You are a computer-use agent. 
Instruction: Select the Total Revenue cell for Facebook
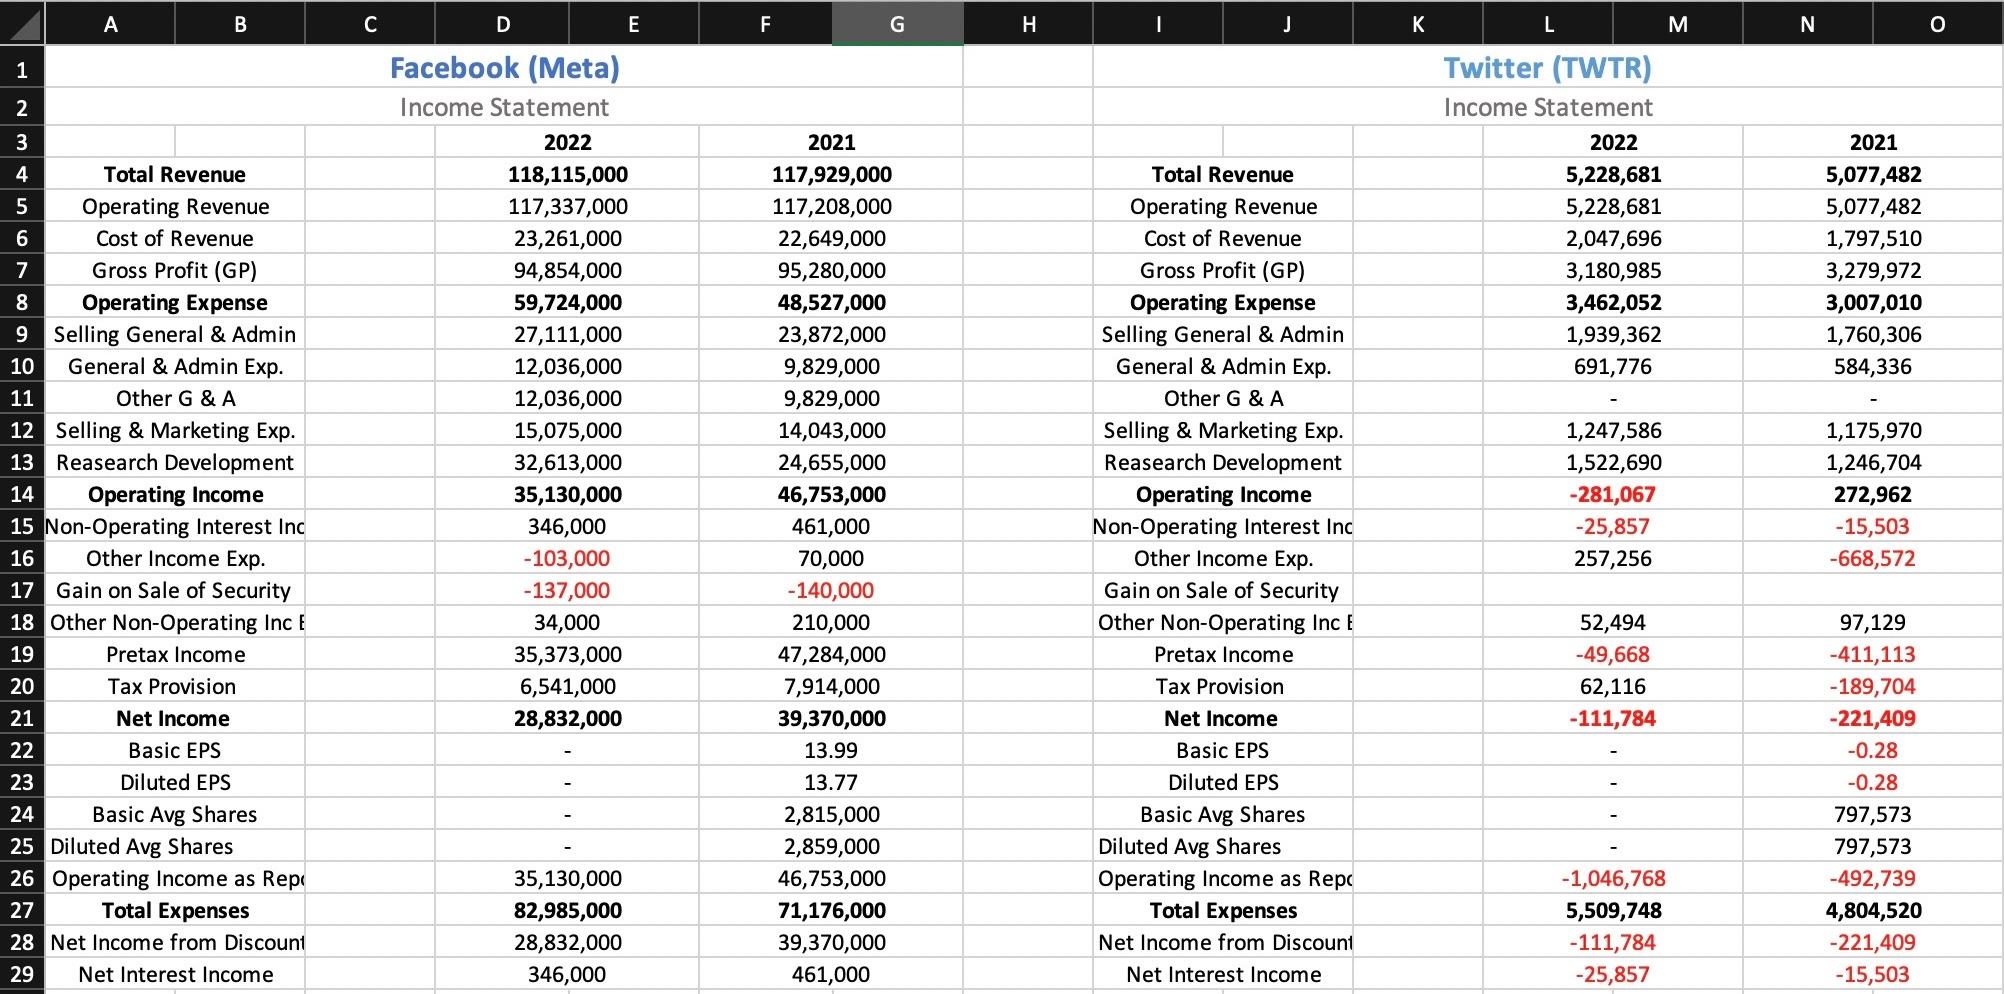(x=174, y=173)
